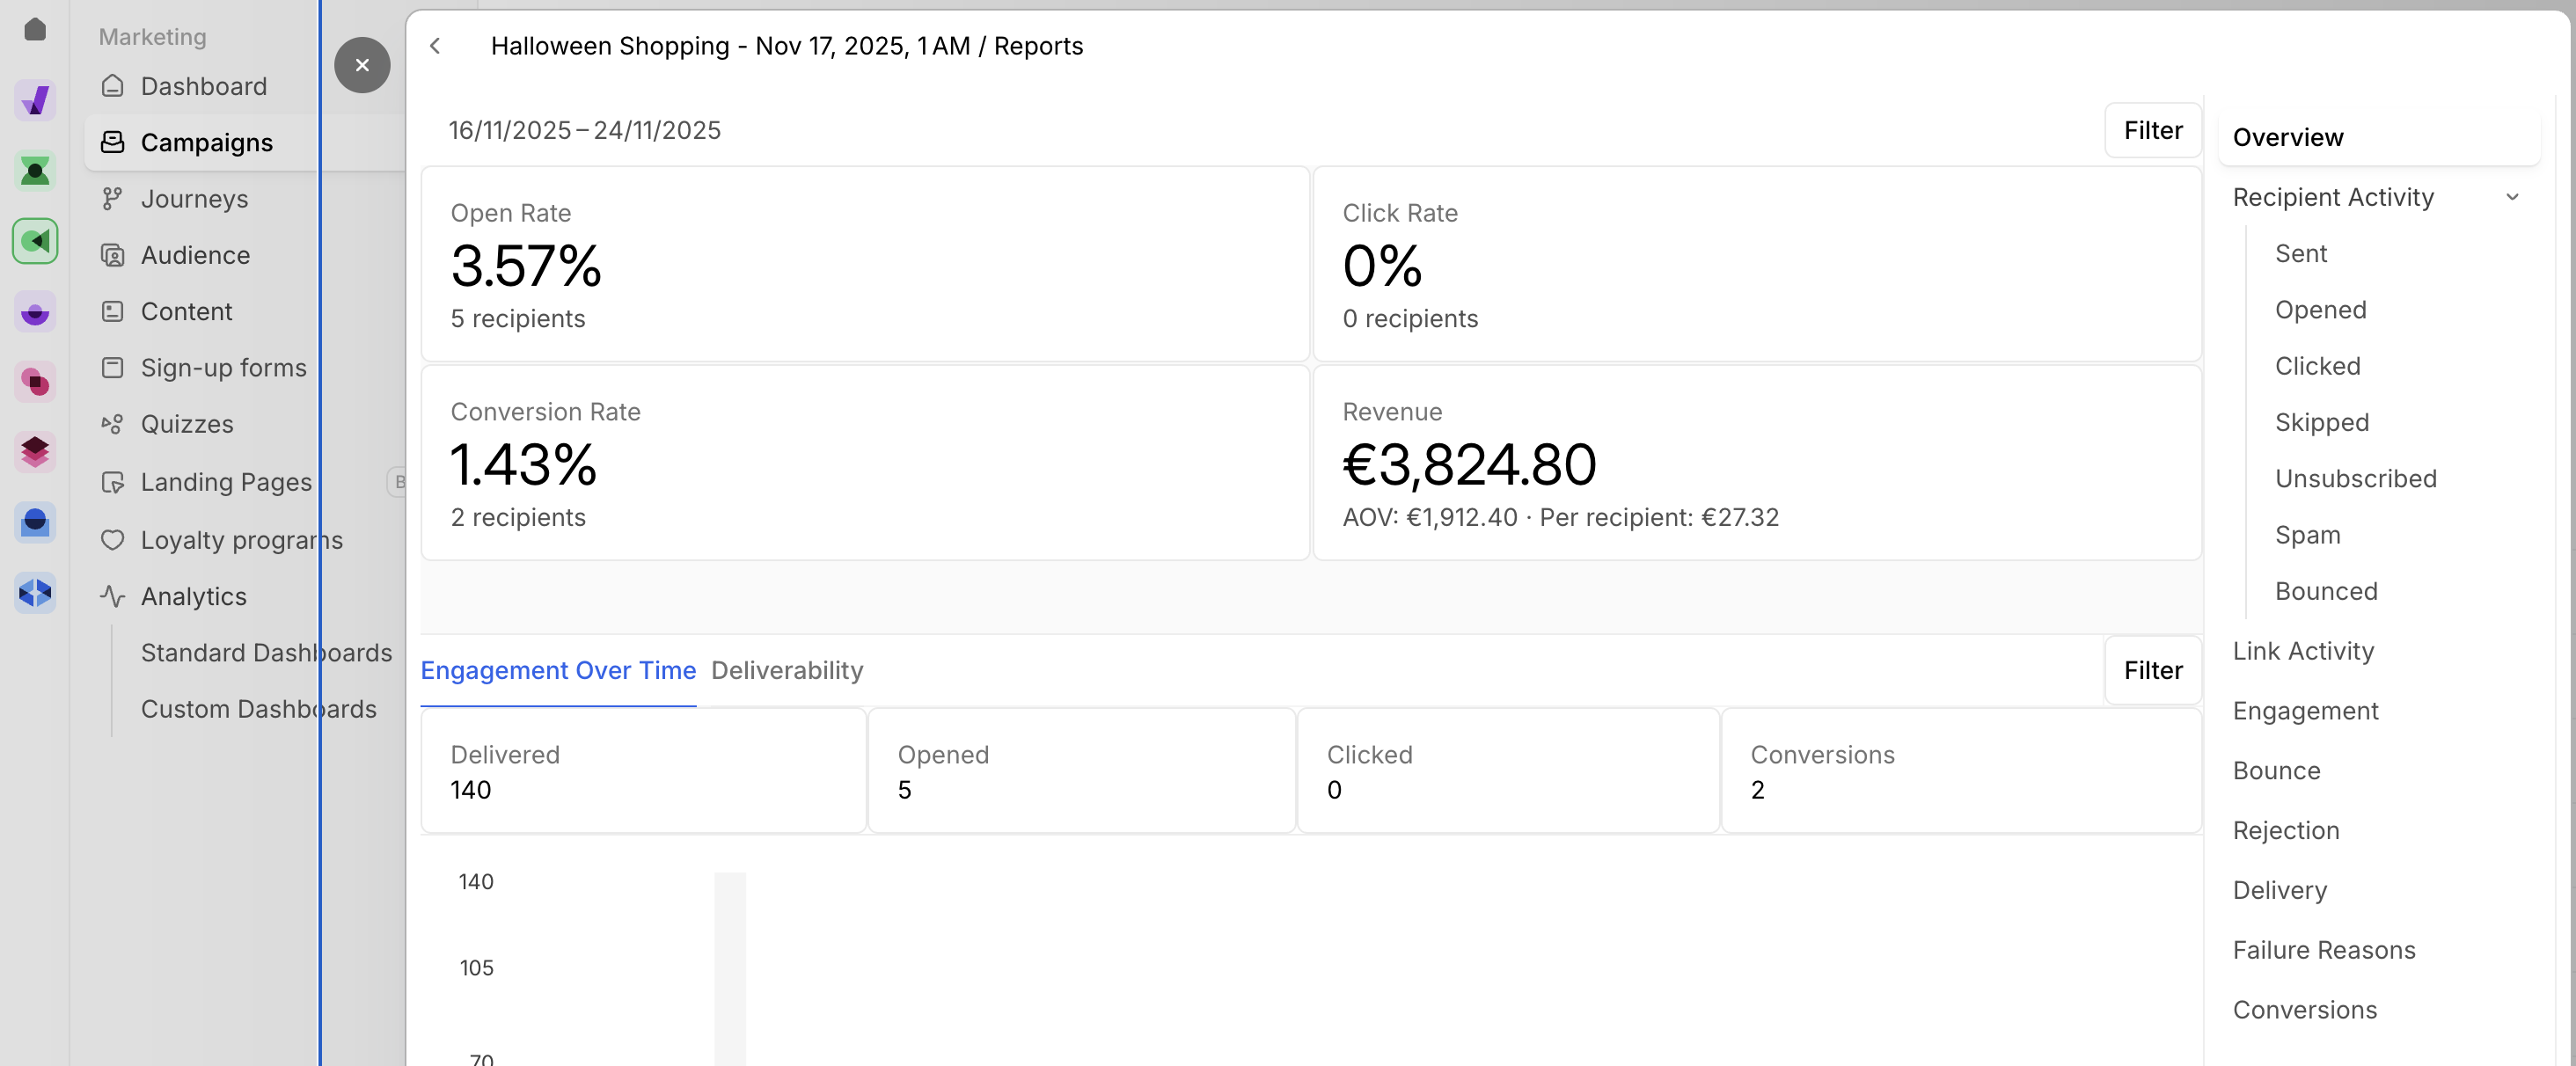This screenshot has height=1066, width=2576.
Task: Click the Dashboard home icon in sidebar
Action: coord(113,86)
